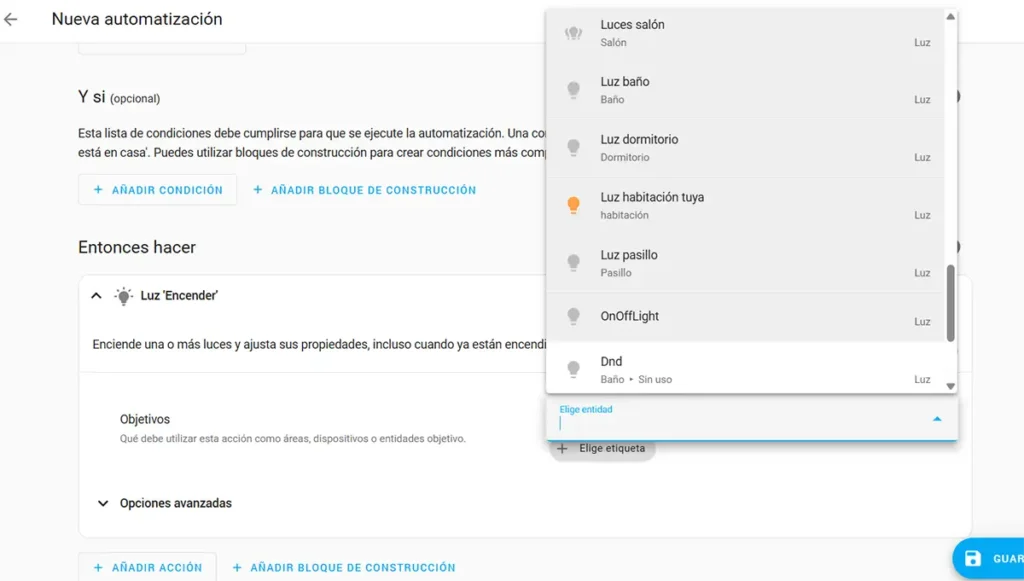
Task: Click the Luz pasillo bulb icon
Action: coord(573,263)
